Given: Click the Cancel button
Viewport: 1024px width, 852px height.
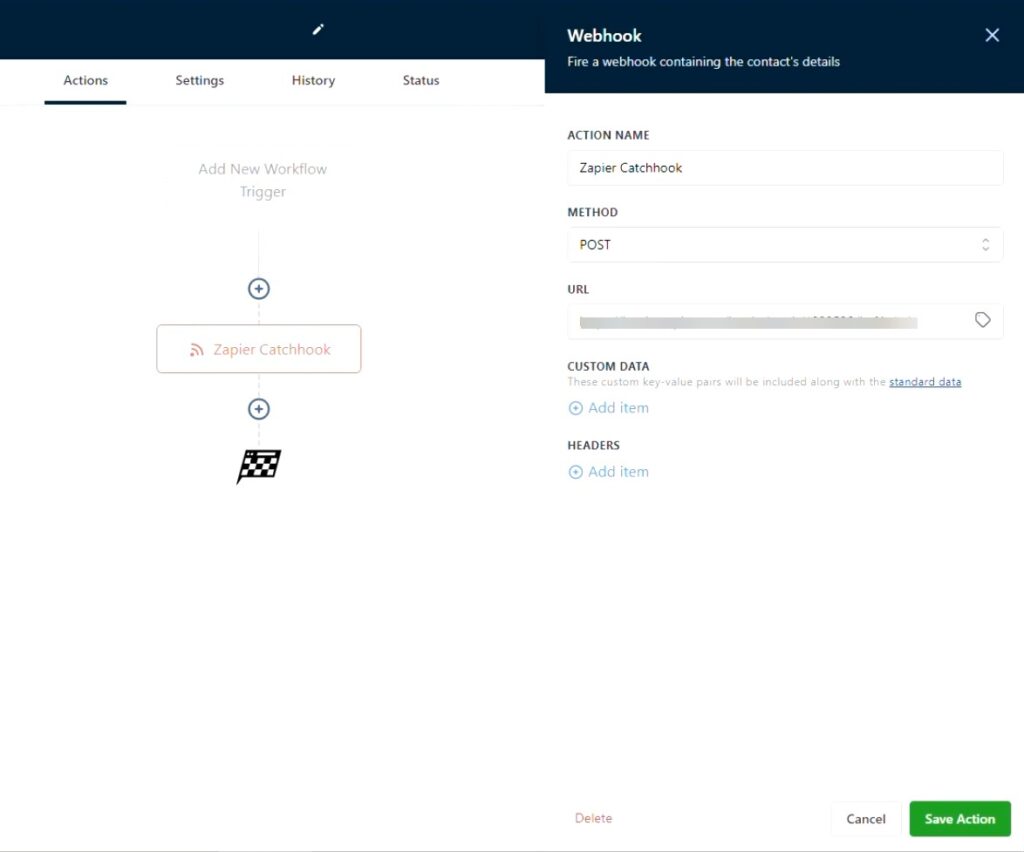Looking at the screenshot, I should pos(865,819).
